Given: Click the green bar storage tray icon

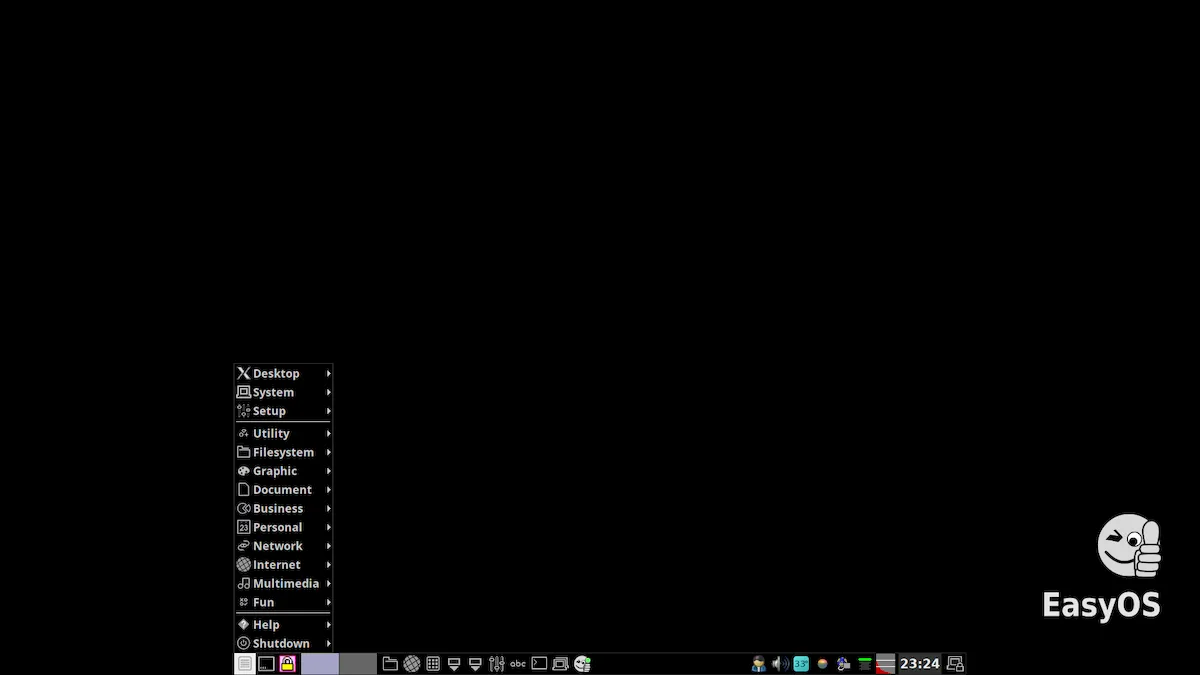Looking at the screenshot, I should coord(865,663).
